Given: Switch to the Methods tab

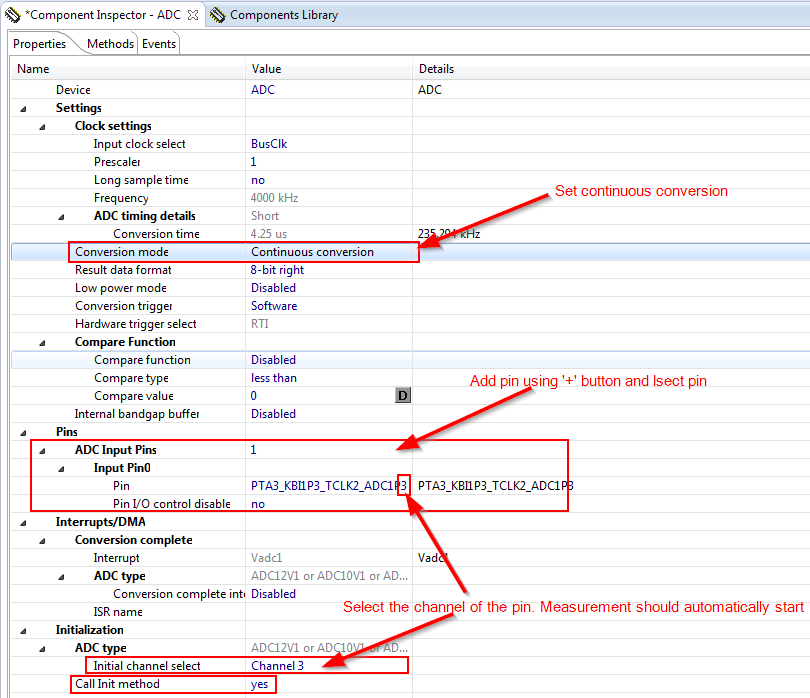Looking at the screenshot, I should click(x=110, y=44).
